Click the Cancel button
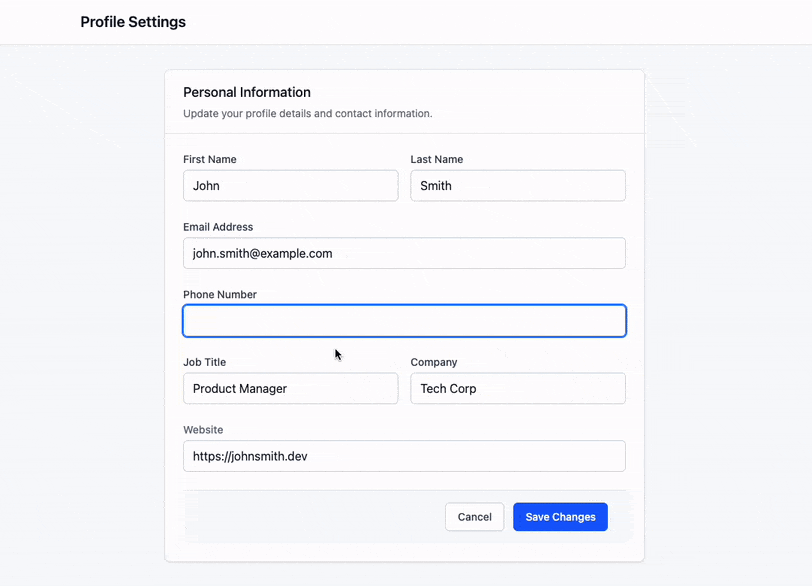812x586 pixels. (x=474, y=517)
